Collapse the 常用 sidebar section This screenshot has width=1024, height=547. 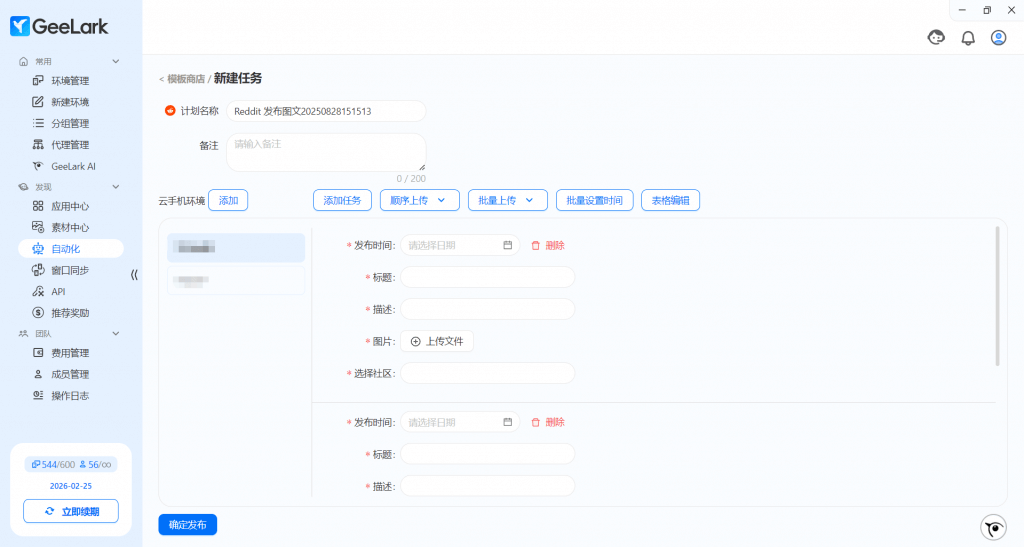(x=116, y=61)
